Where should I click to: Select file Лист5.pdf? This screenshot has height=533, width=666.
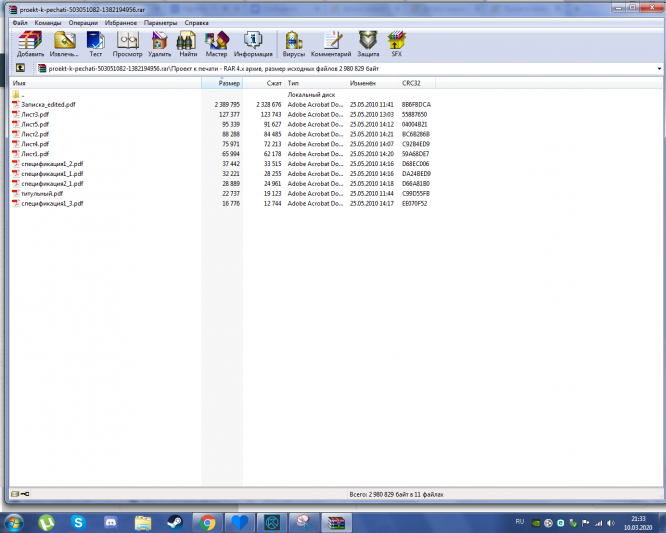(35, 124)
